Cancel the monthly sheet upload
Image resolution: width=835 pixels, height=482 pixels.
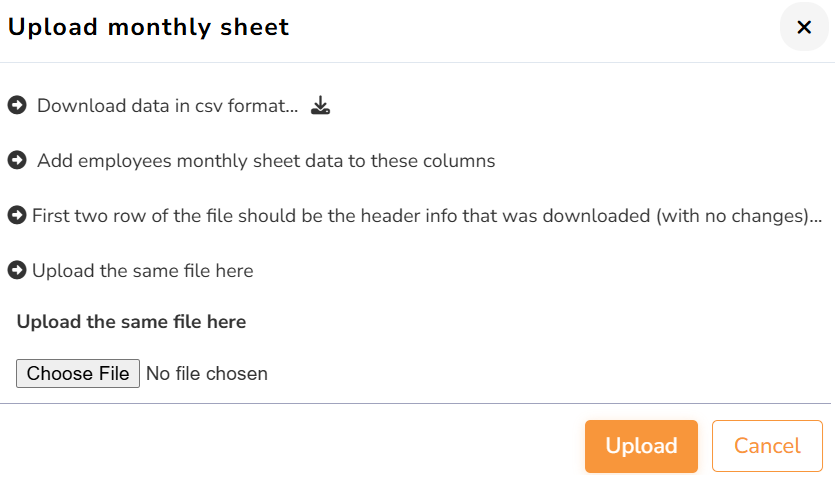click(x=767, y=446)
